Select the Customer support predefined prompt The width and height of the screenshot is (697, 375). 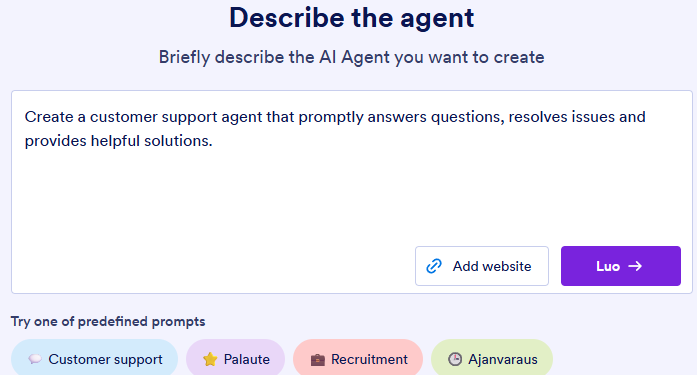pyautogui.click(x=94, y=359)
